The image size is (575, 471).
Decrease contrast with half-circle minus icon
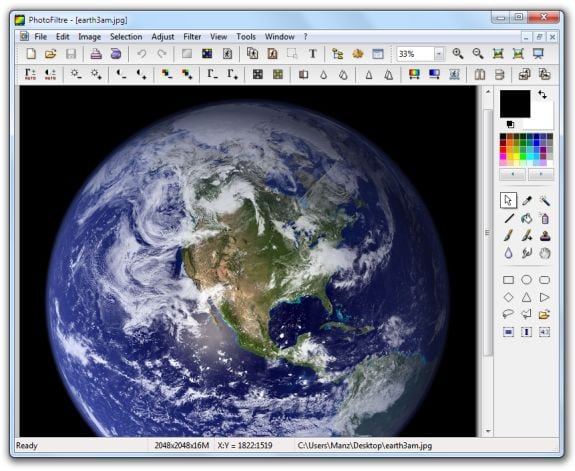(x=121, y=74)
